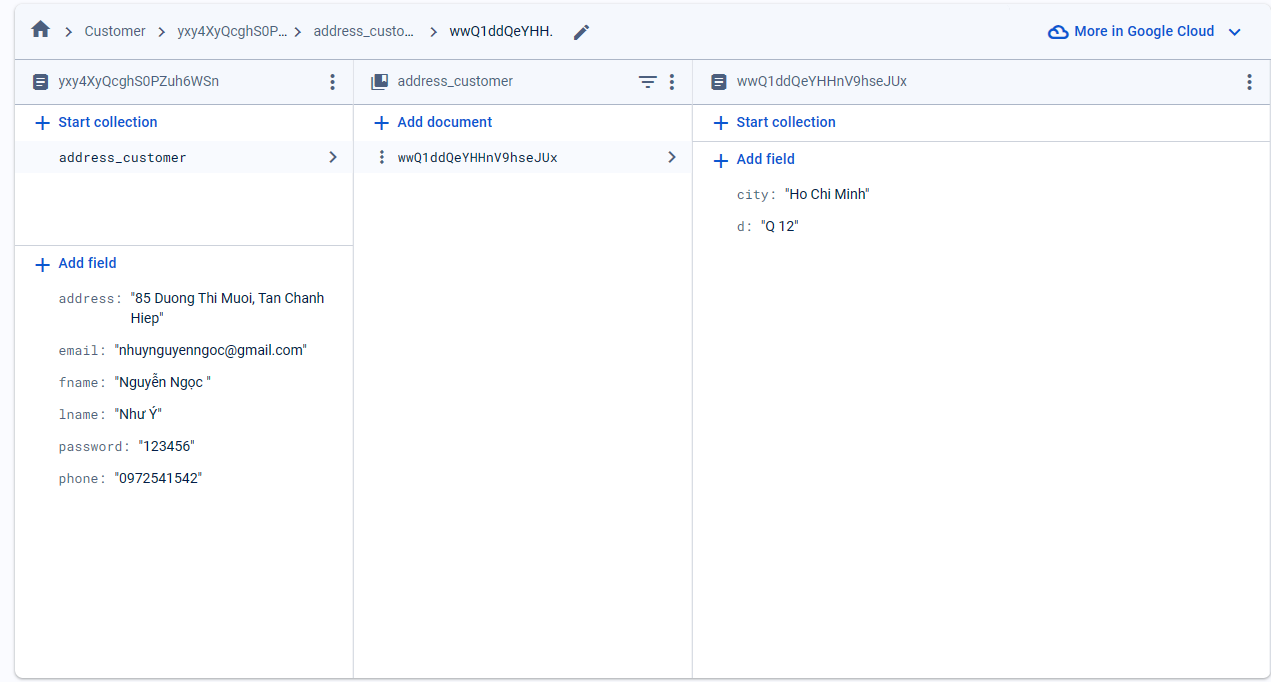Select the city field value Ho Chi Minh
The image size is (1271, 682).
pos(827,194)
